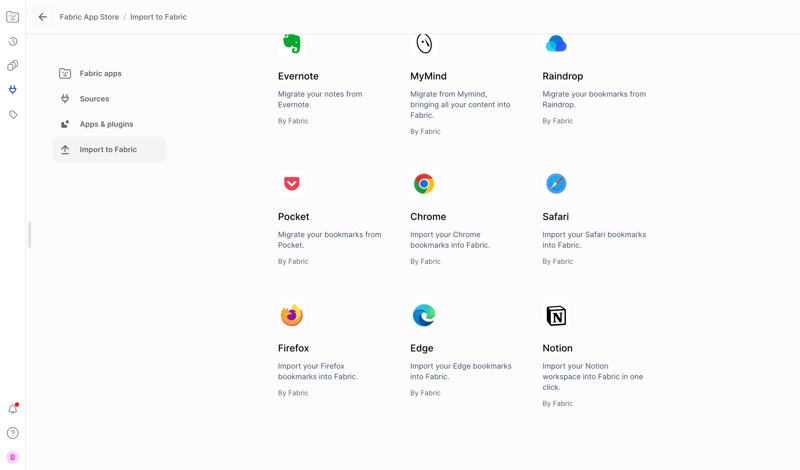The height and width of the screenshot is (470, 800).
Task: Open notifications bell in left rail
Action: (13, 409)
